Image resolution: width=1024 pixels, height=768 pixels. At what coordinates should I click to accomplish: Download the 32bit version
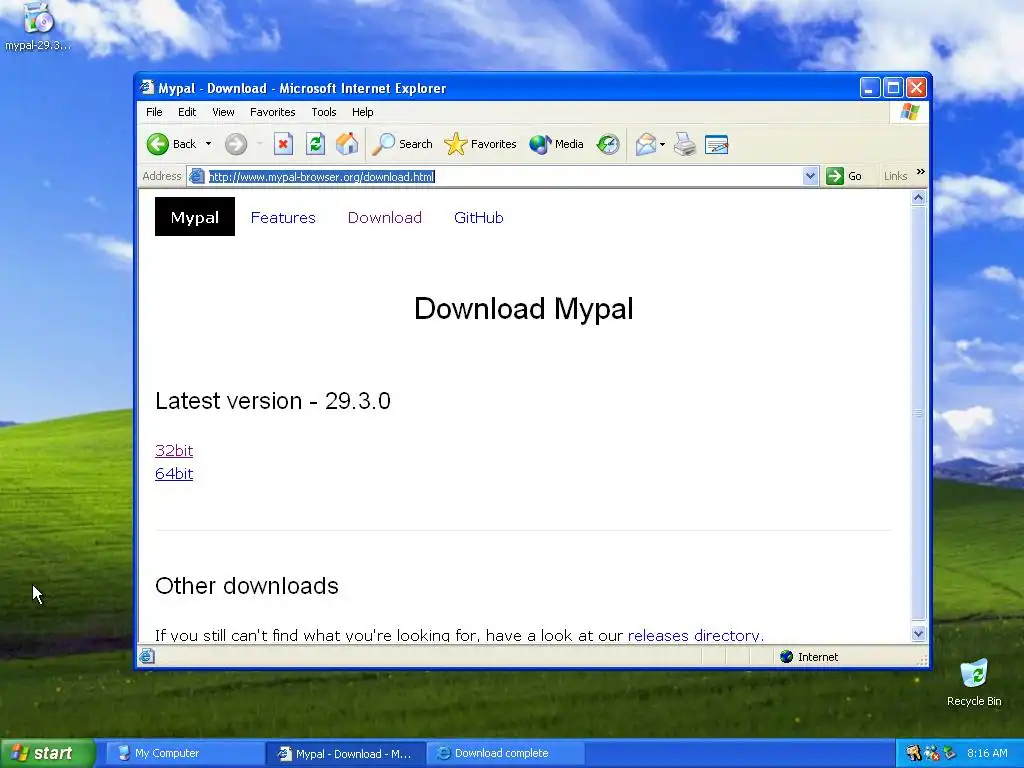coord(174,451)
